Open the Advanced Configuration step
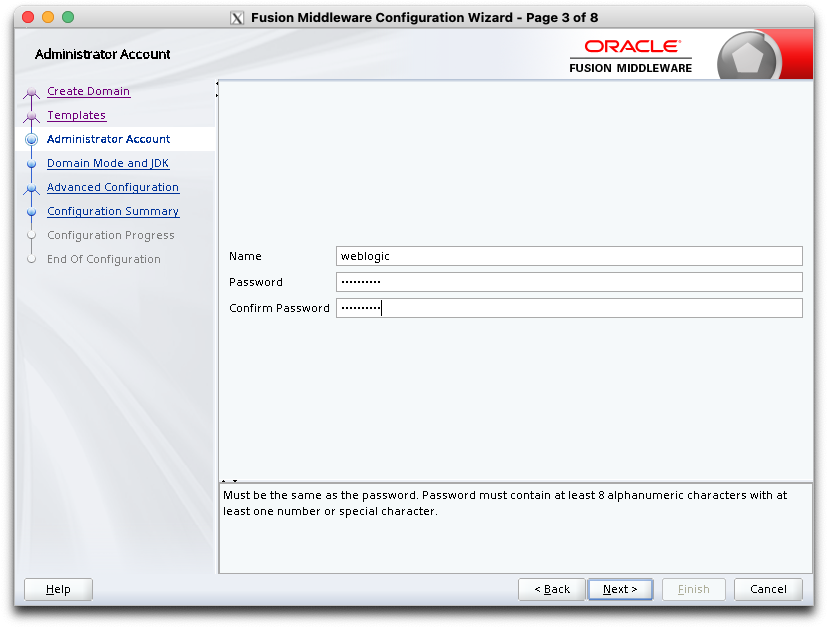The width and height of the screenshot is (828, 628). pos(112,187)
